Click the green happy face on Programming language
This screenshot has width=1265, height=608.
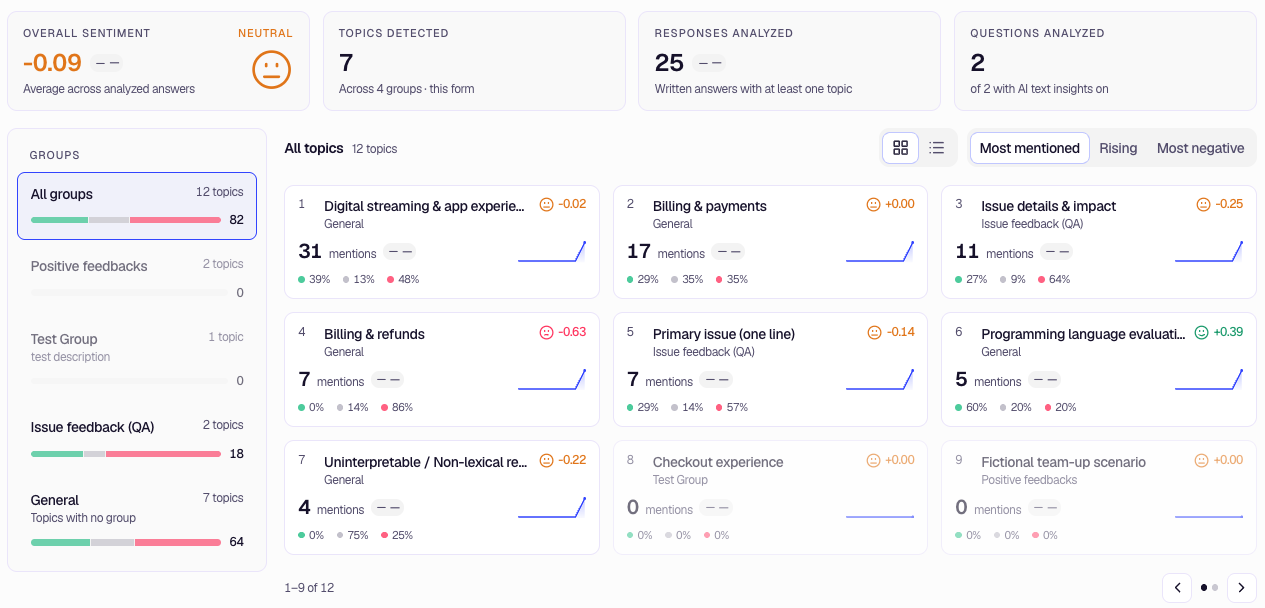click(x=1202, y=332)
